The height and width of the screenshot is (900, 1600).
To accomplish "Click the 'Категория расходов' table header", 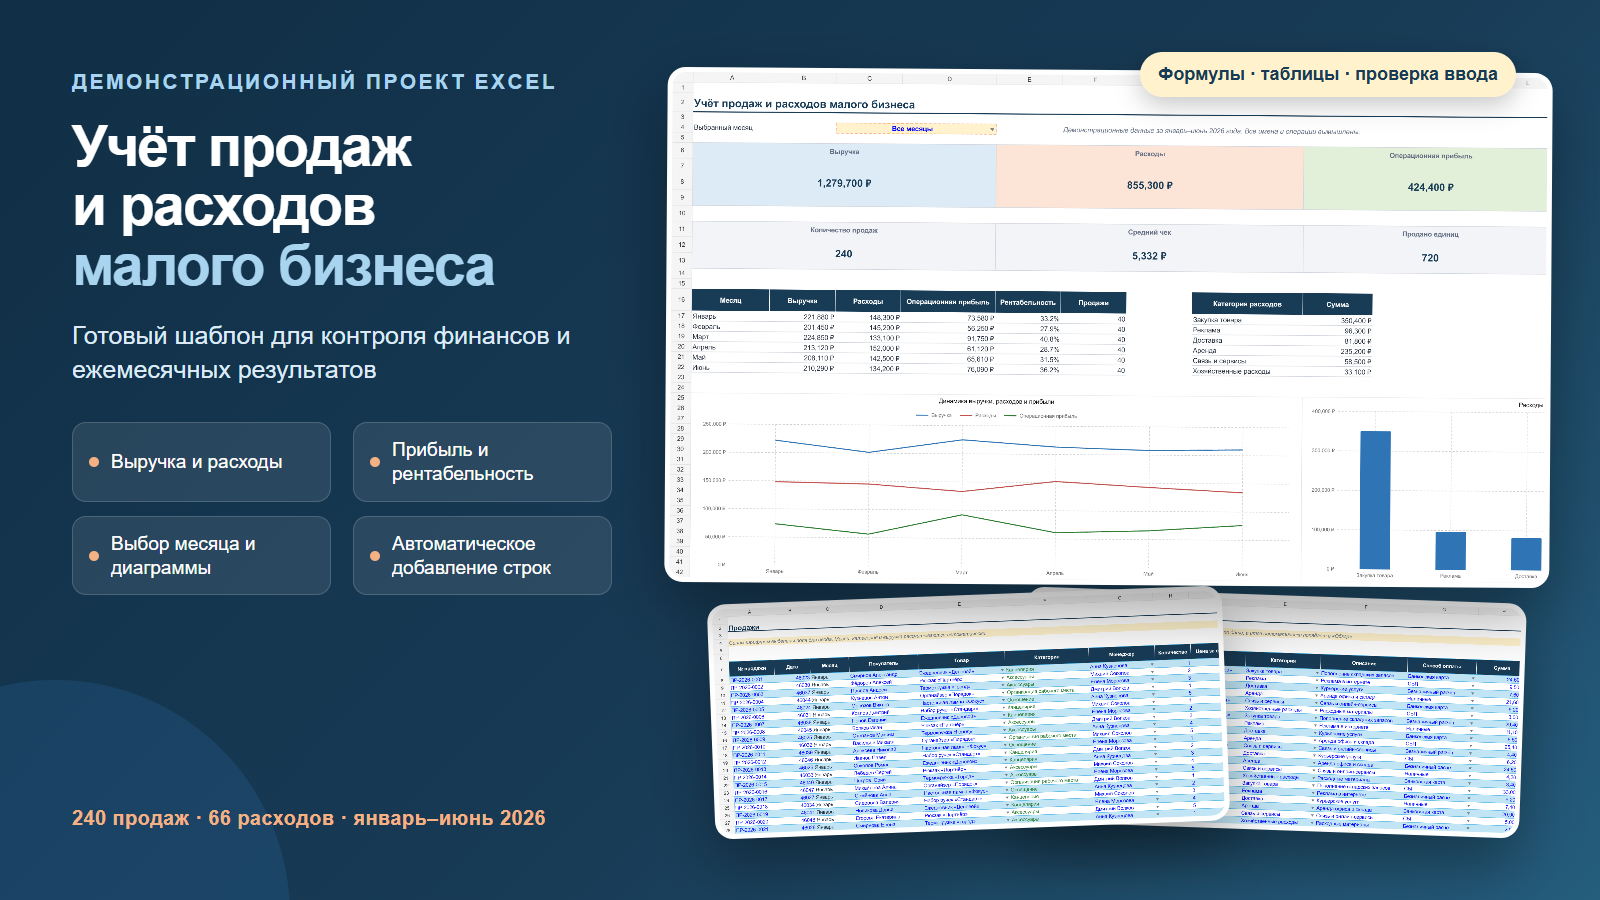I will click(x=1247, y=304).
